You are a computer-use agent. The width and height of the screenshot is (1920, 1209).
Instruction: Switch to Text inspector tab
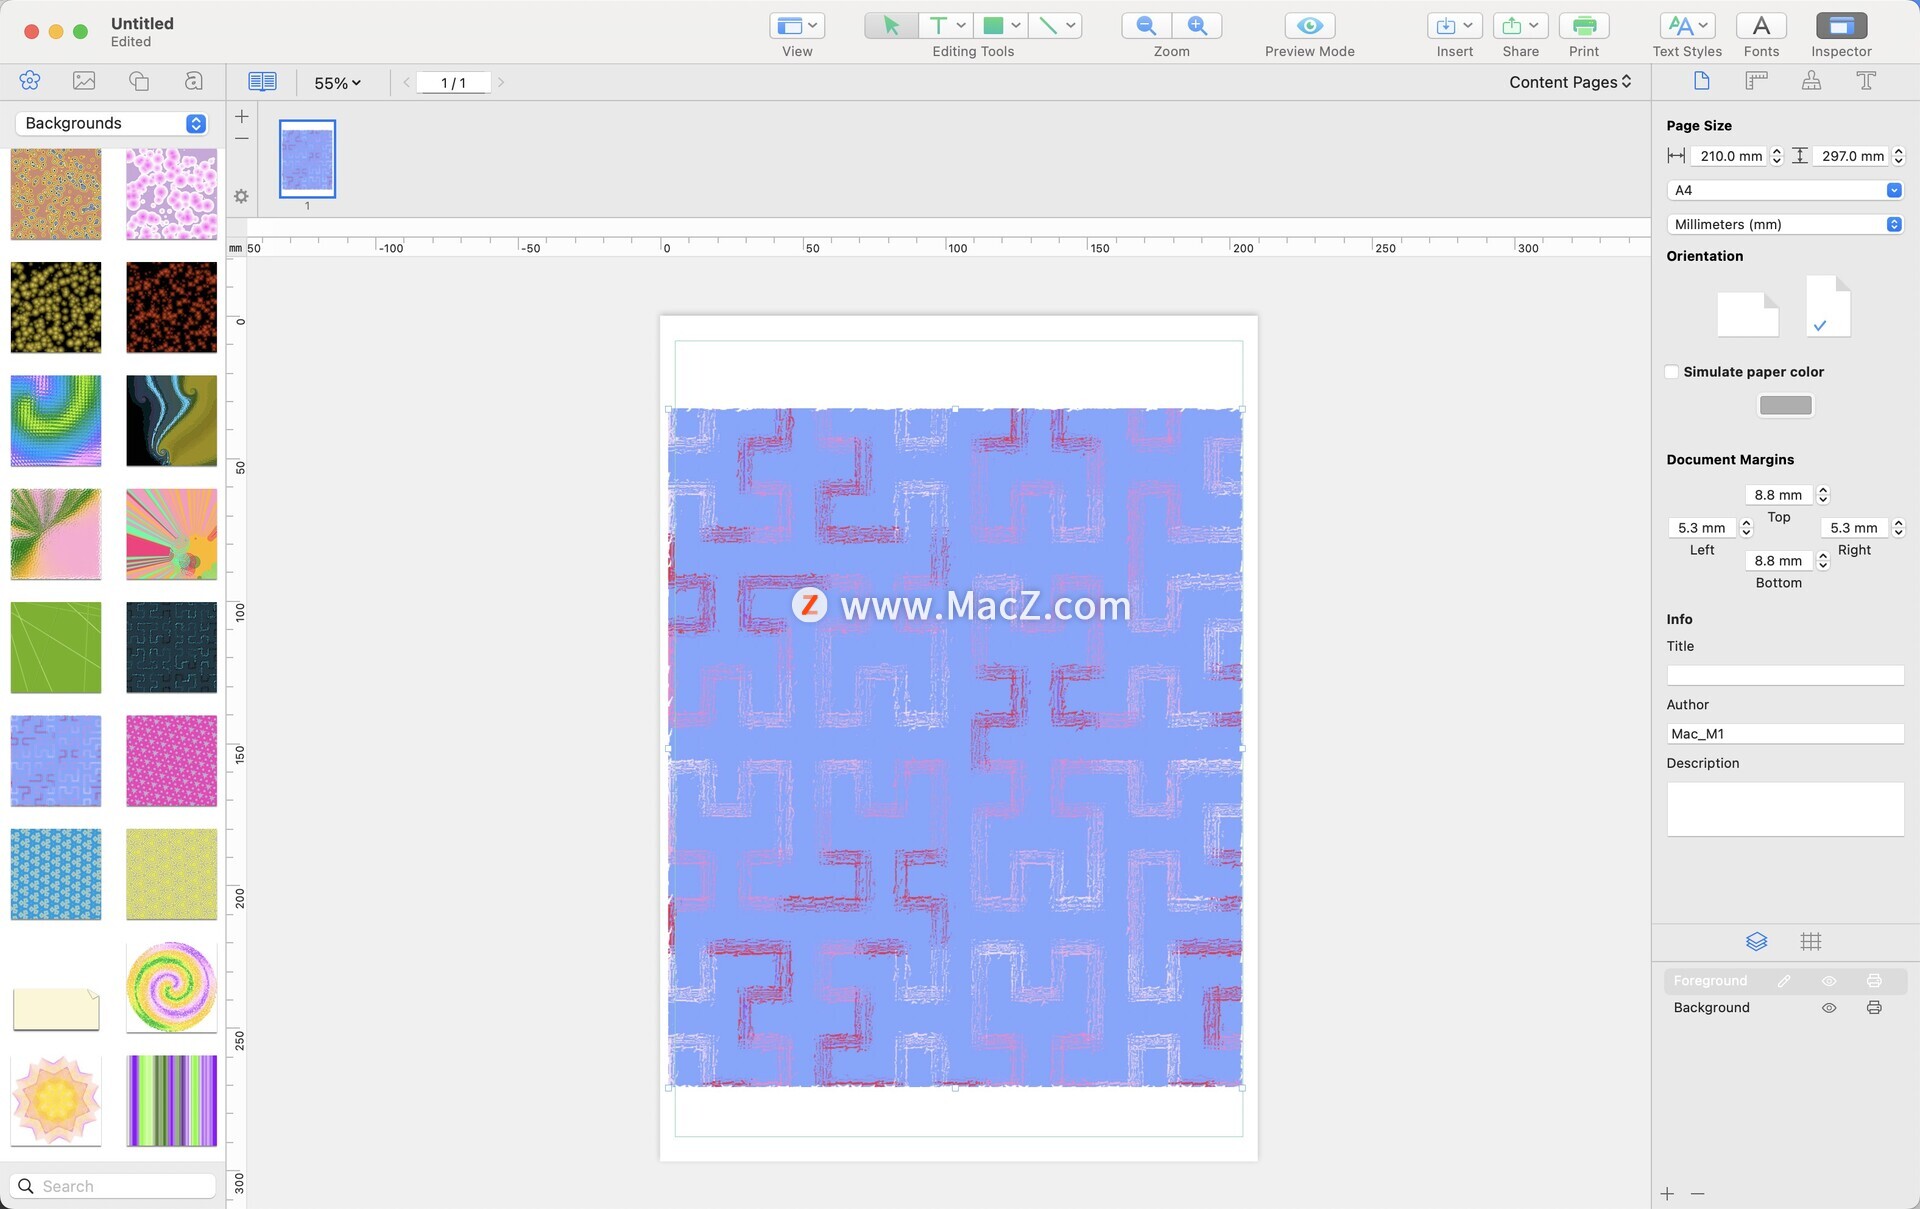[1866, 81]
